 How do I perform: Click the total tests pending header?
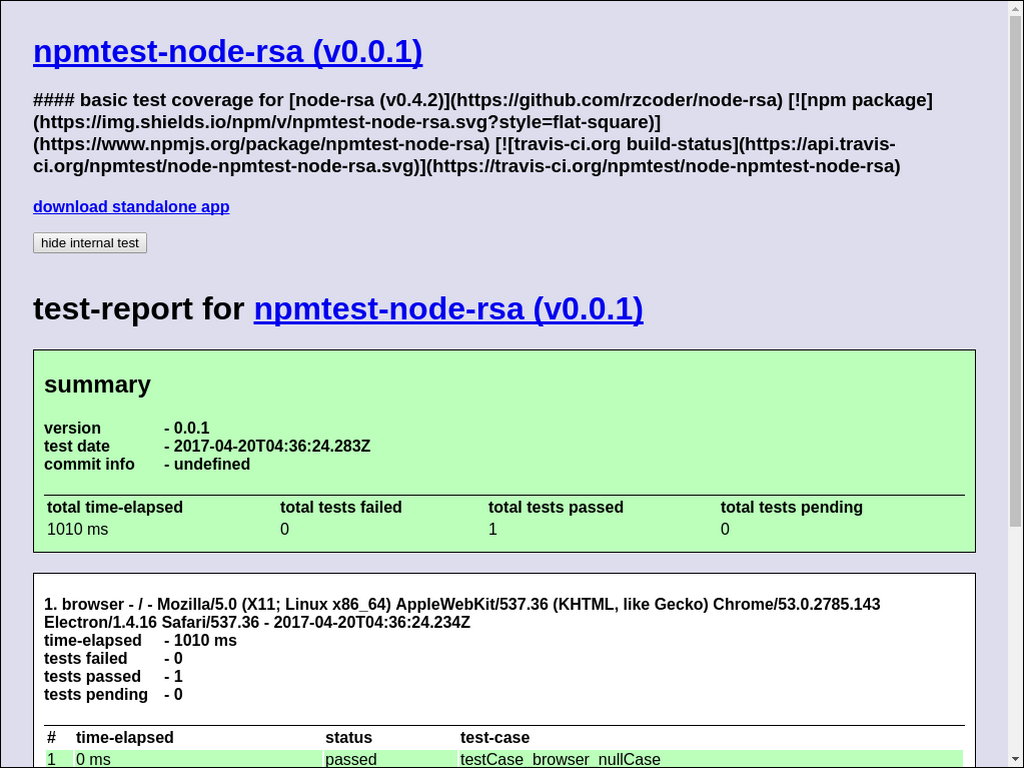point(791,507)
